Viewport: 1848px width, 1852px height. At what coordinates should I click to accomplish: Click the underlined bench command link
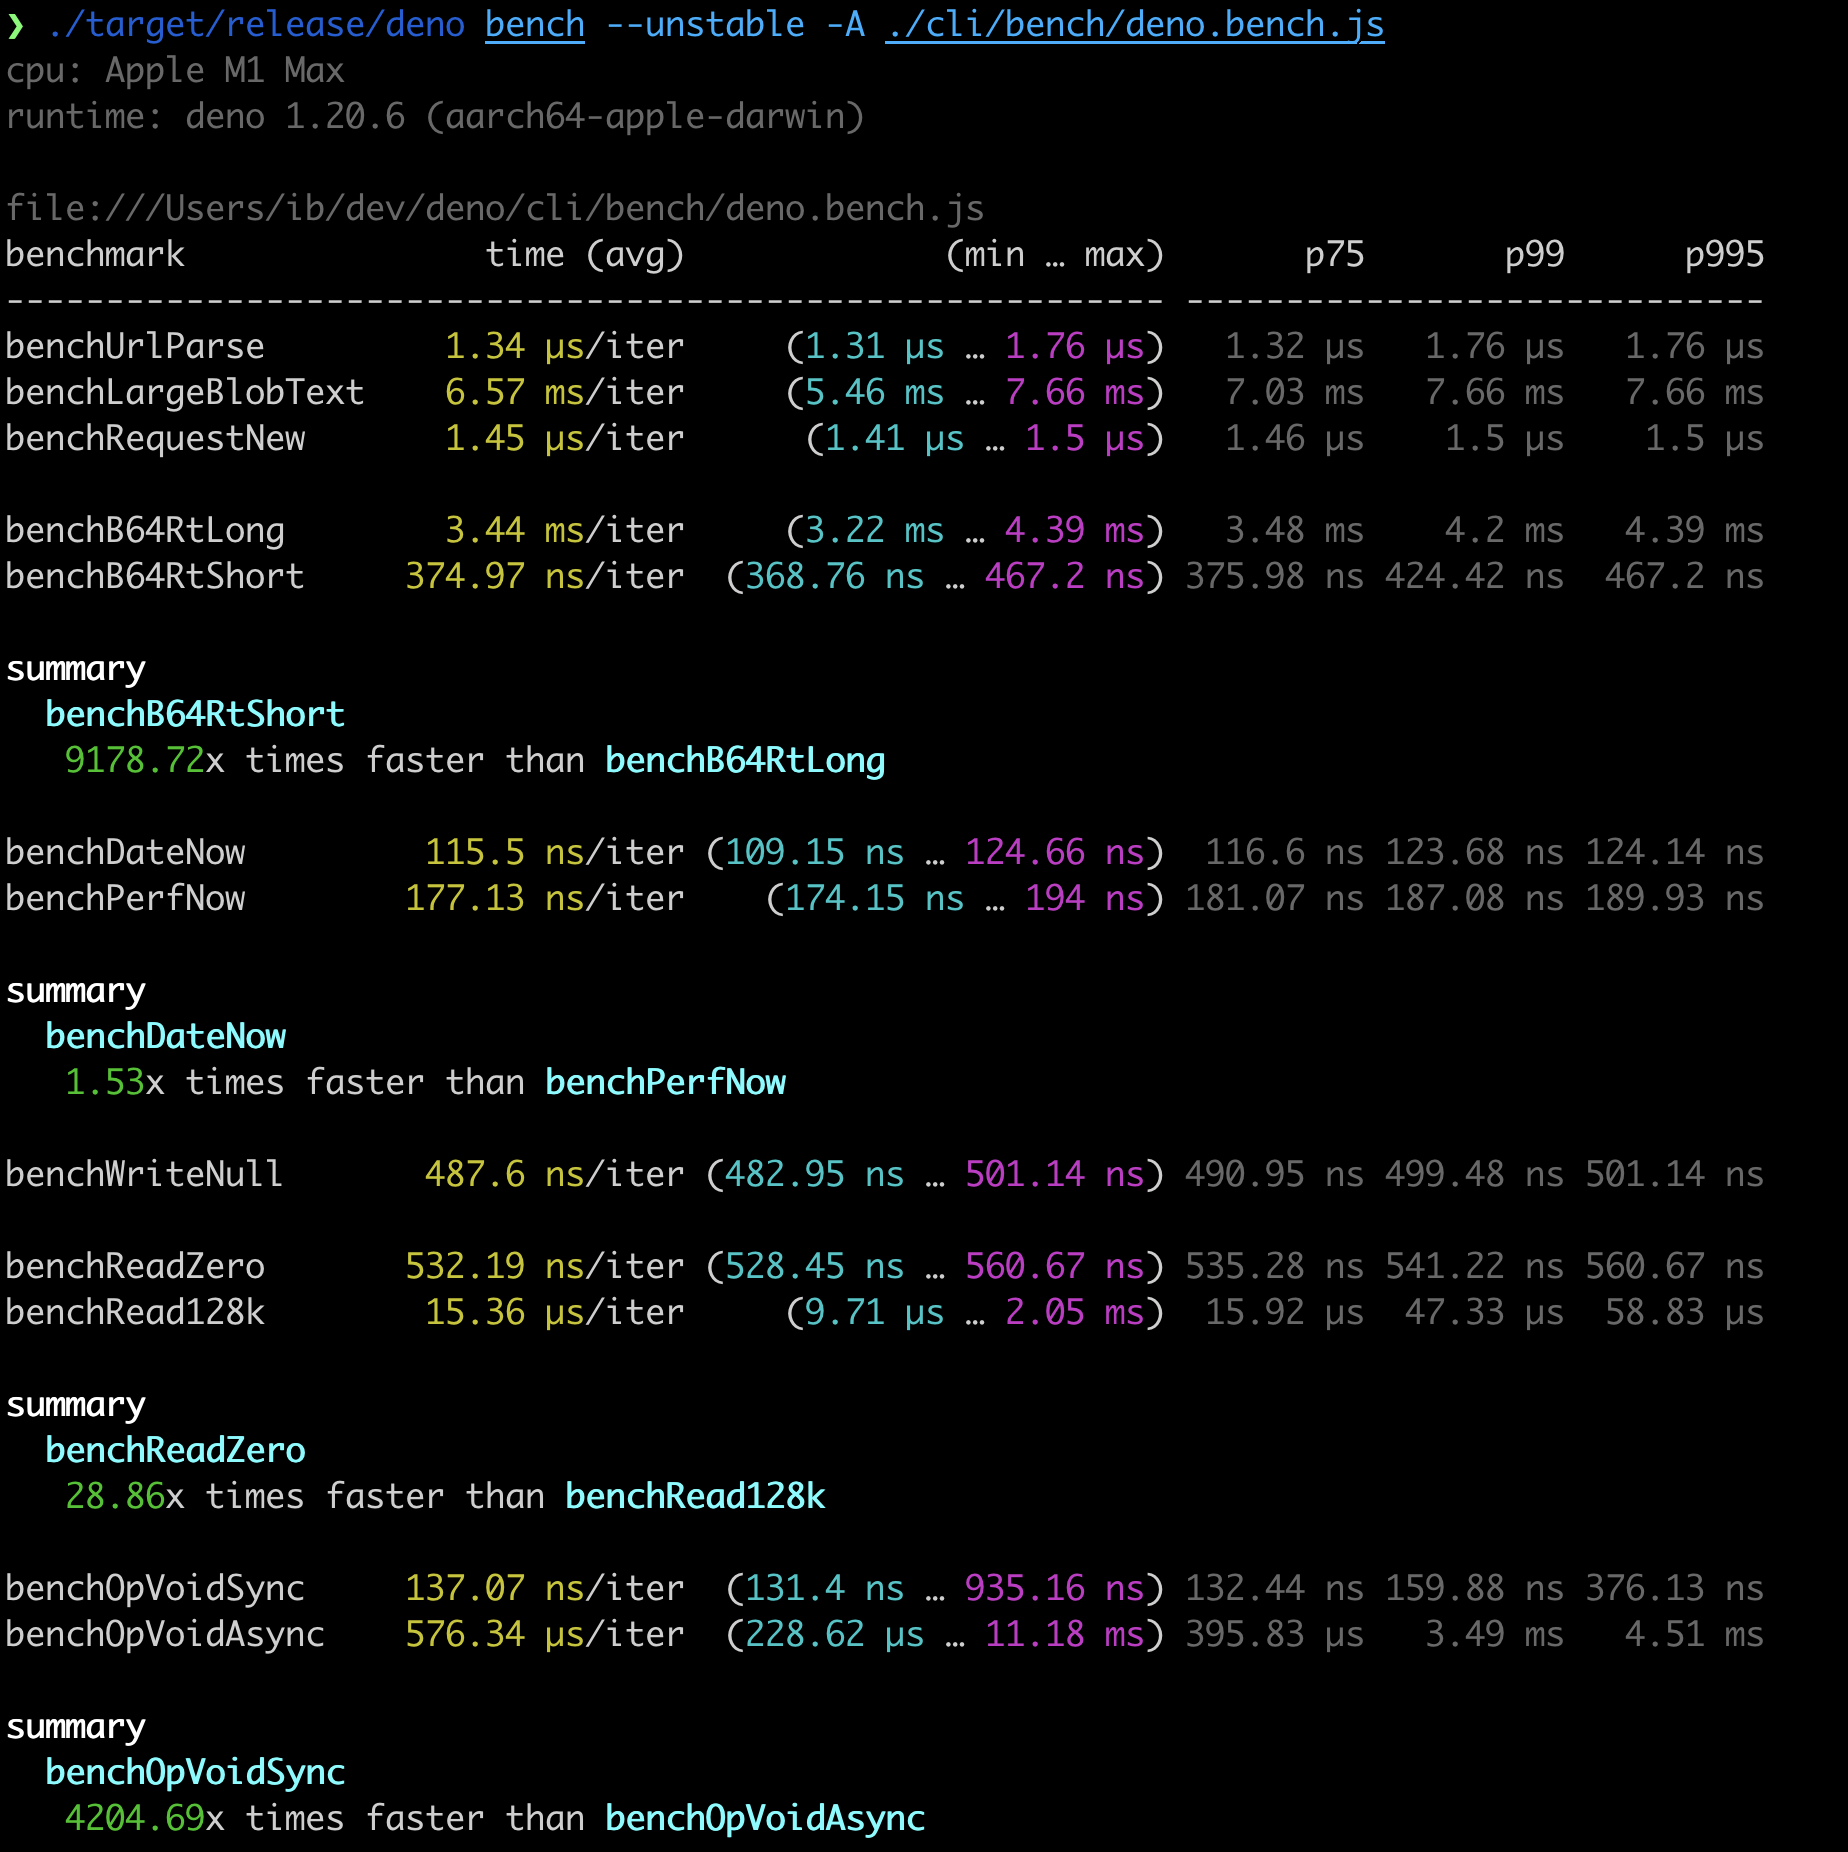tap(533, 24)
